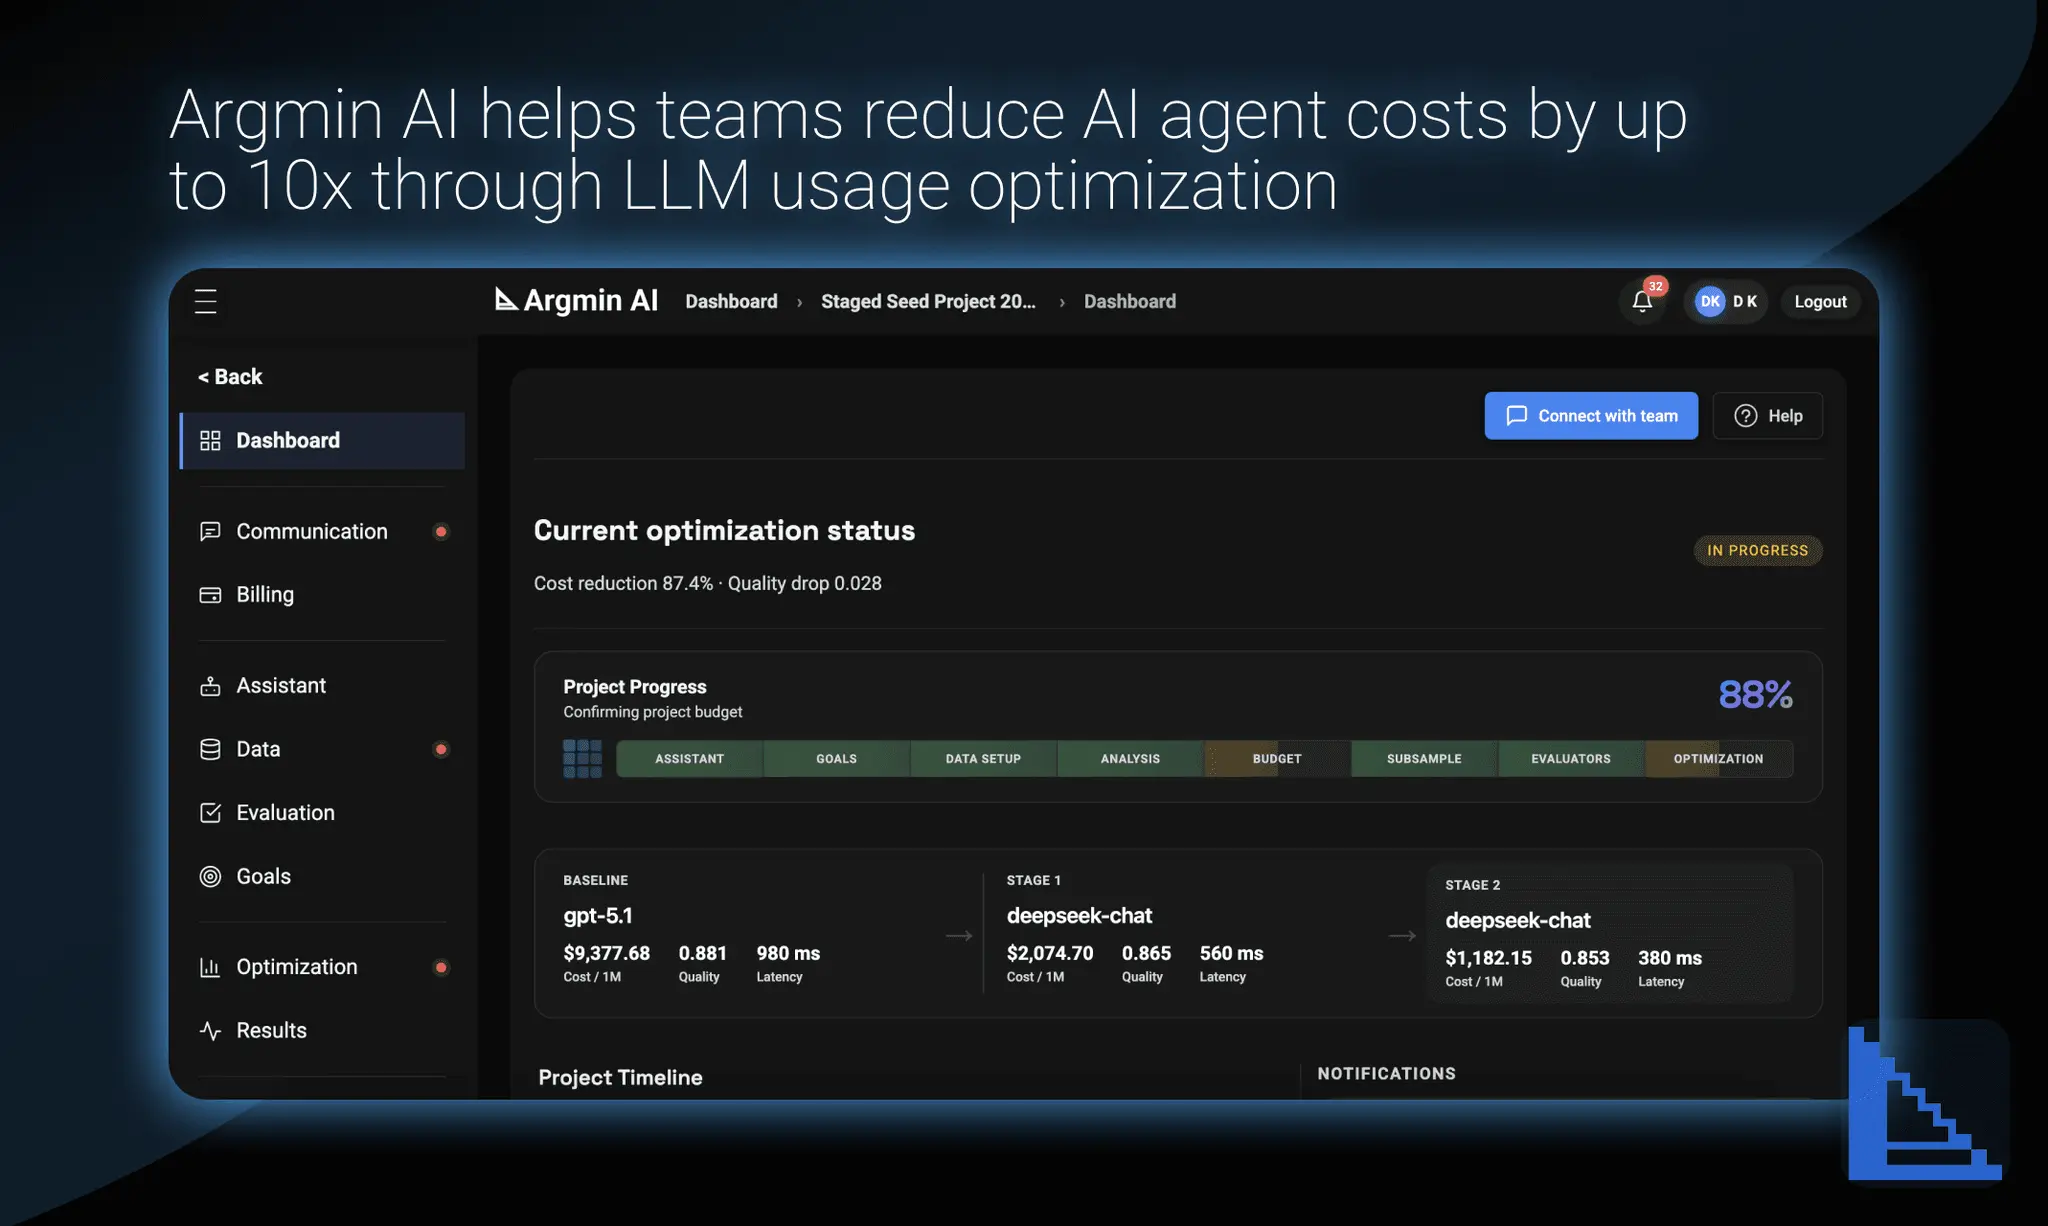Image resolution: width=2048 pixels, height=1226 pixels.
Task: Click the 380 ms latency value
Action: click(x=1670, y=958)
